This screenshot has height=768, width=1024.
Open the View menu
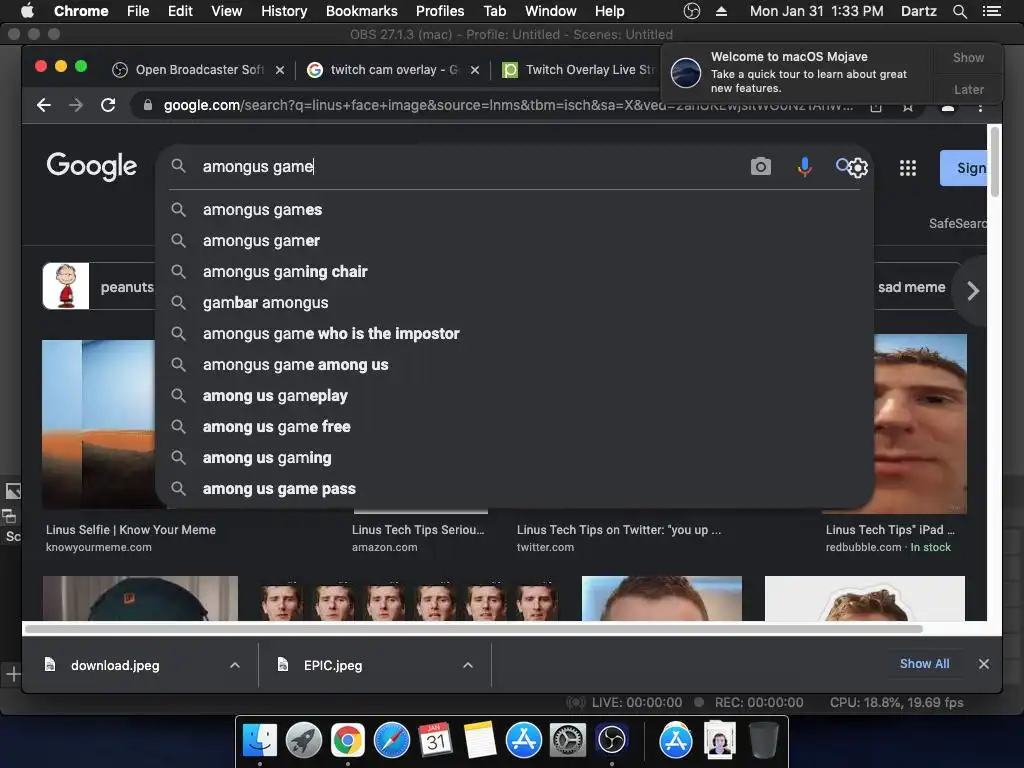(227, 11)
